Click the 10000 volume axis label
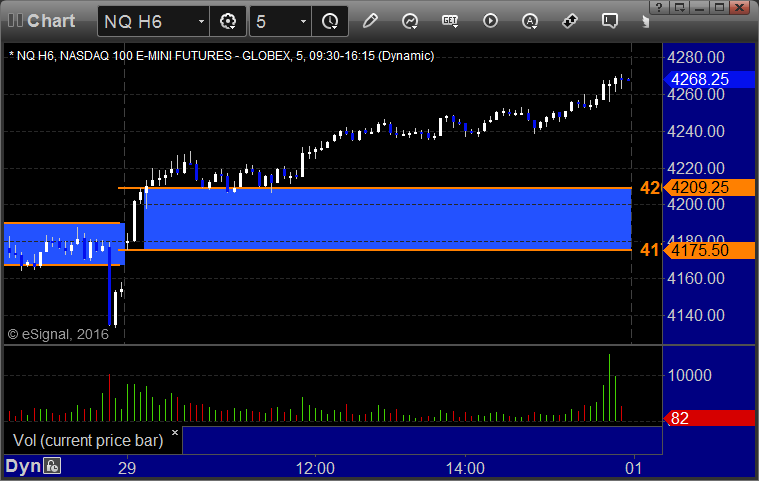Screen dimensions: 759x481 pos(689,375)
